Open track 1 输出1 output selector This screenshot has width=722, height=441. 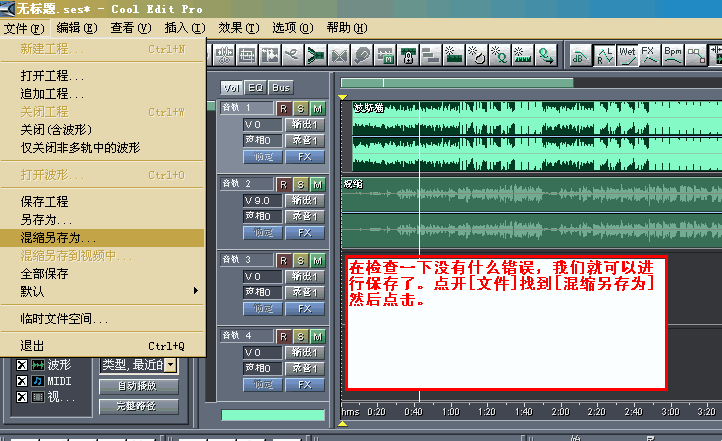click(305, 125)
